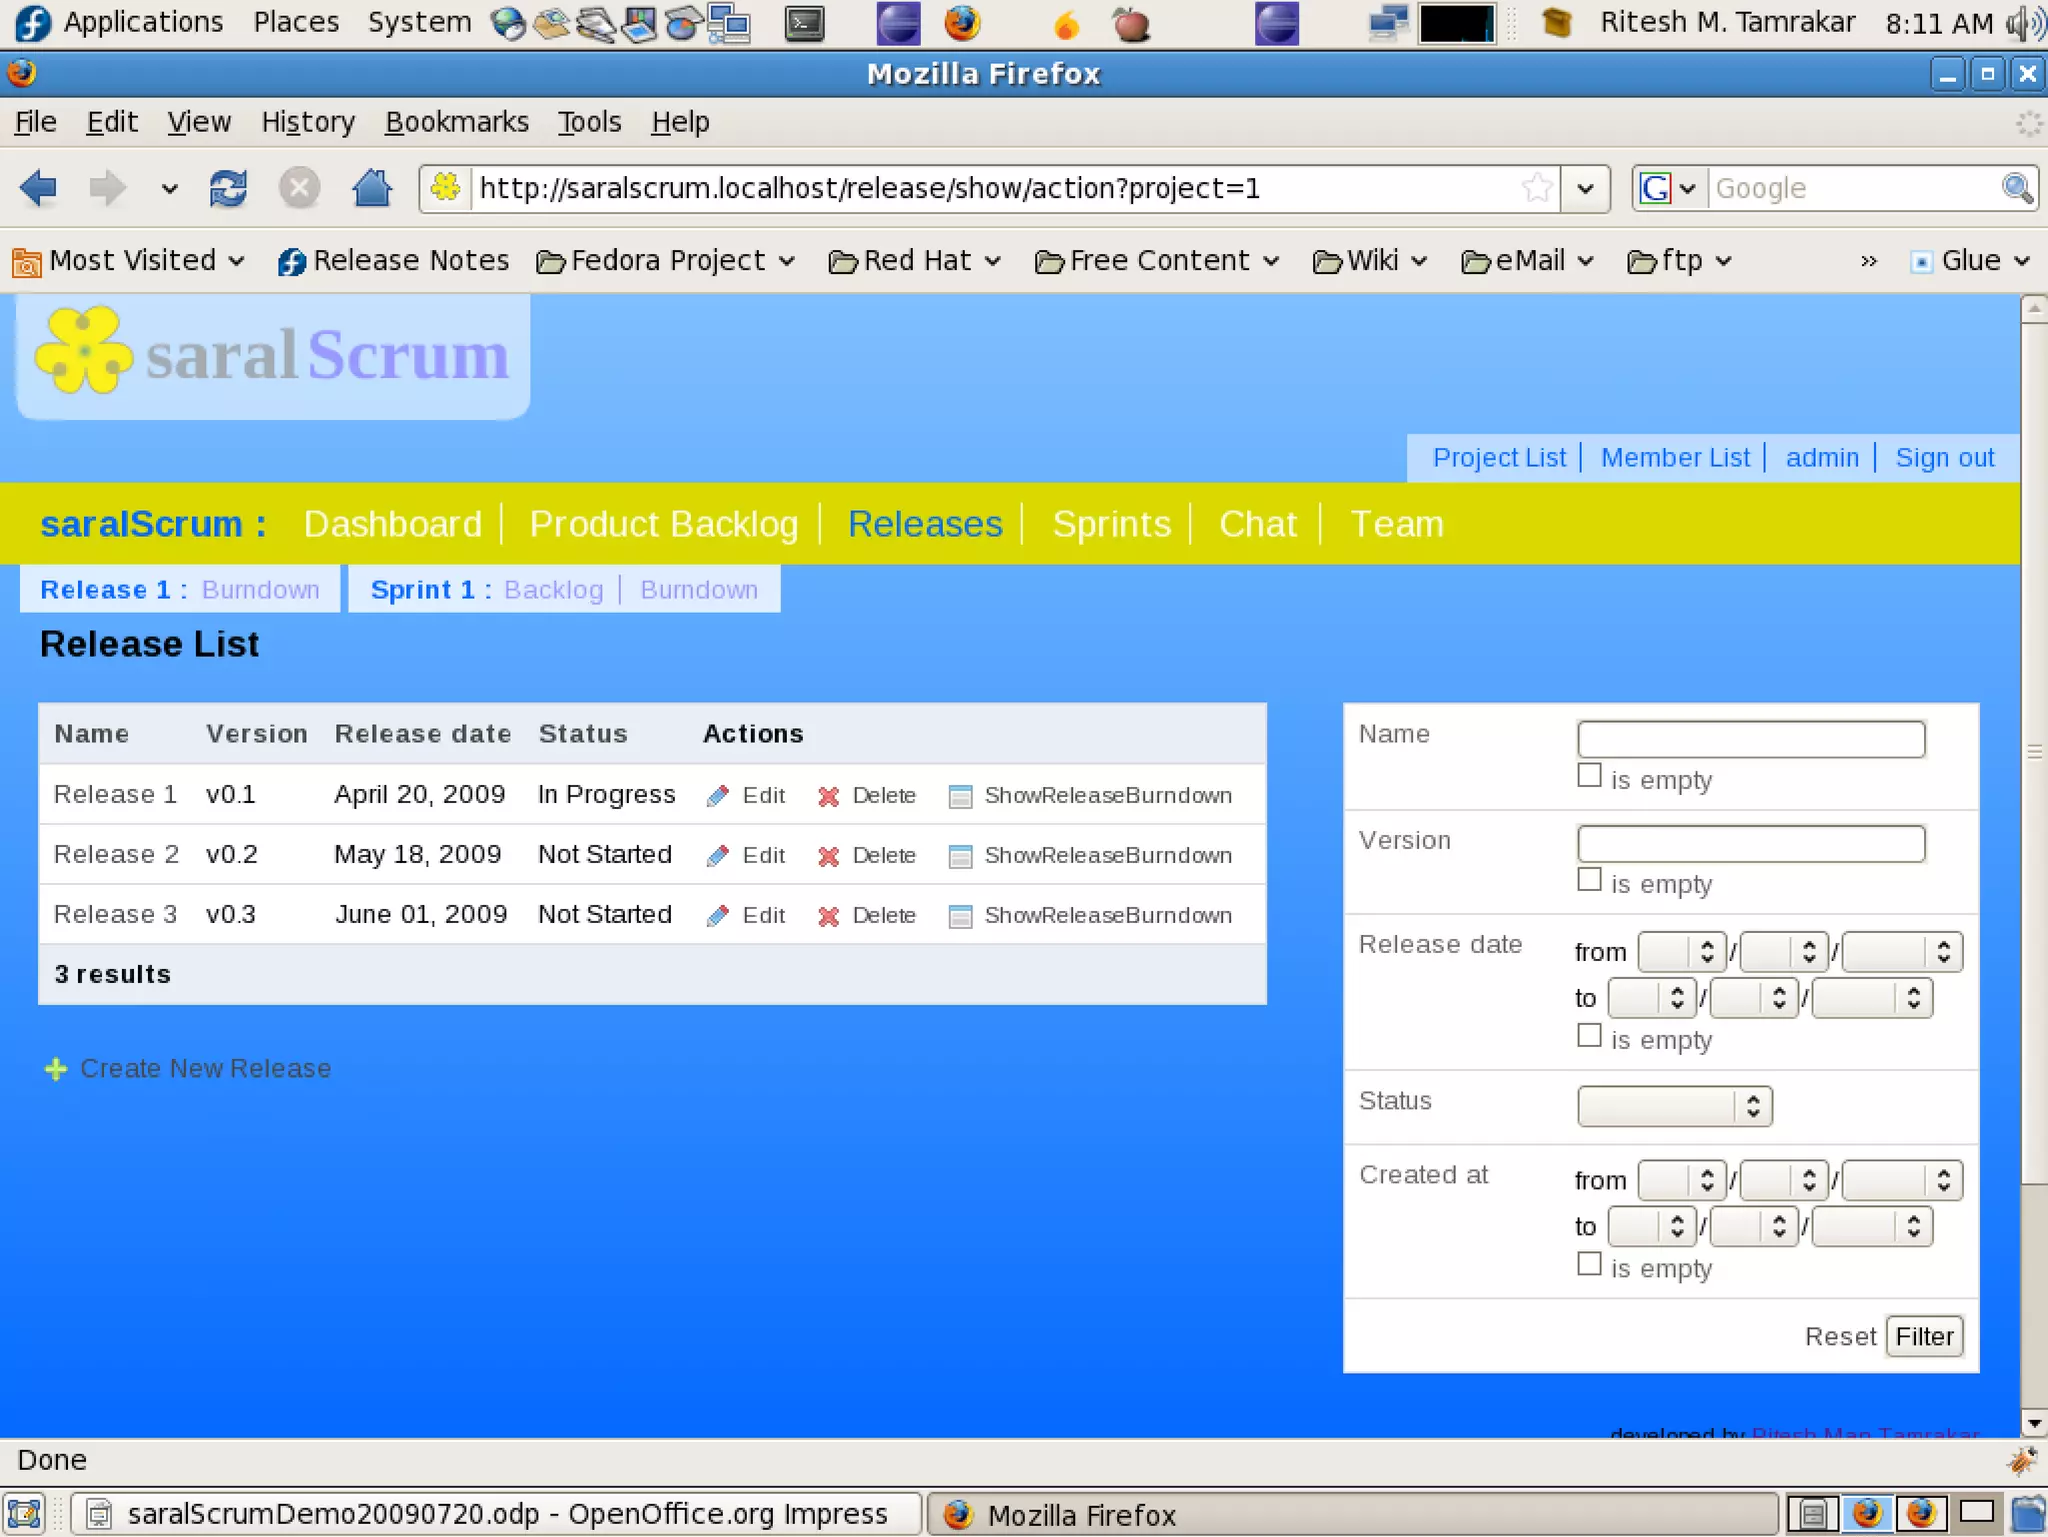Tick Created at 'is empty' checkbox

pos(1588,1263)
